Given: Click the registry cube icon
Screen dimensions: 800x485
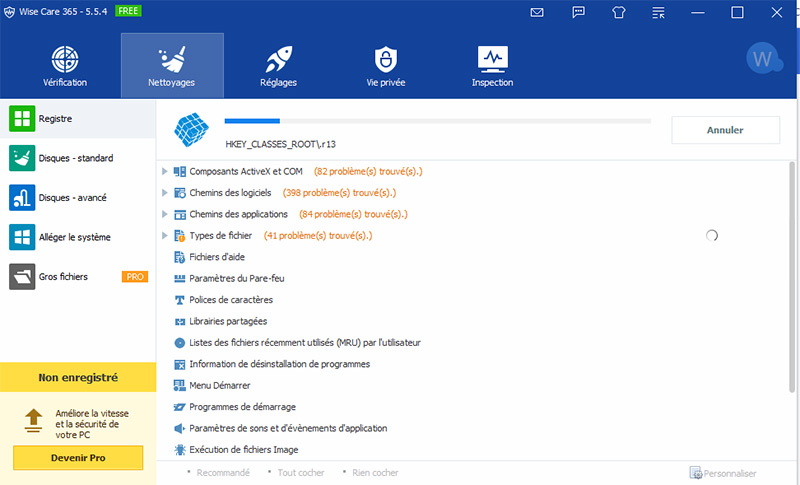Looking at the screenshot, I should point(191,130).
